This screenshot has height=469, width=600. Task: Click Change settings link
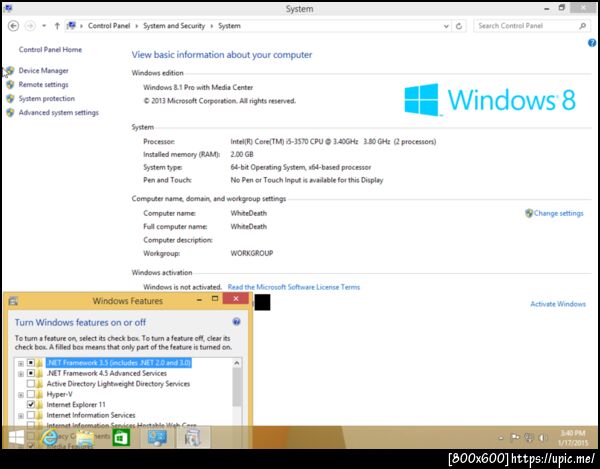pyautogui.click(x=559, y=213)
